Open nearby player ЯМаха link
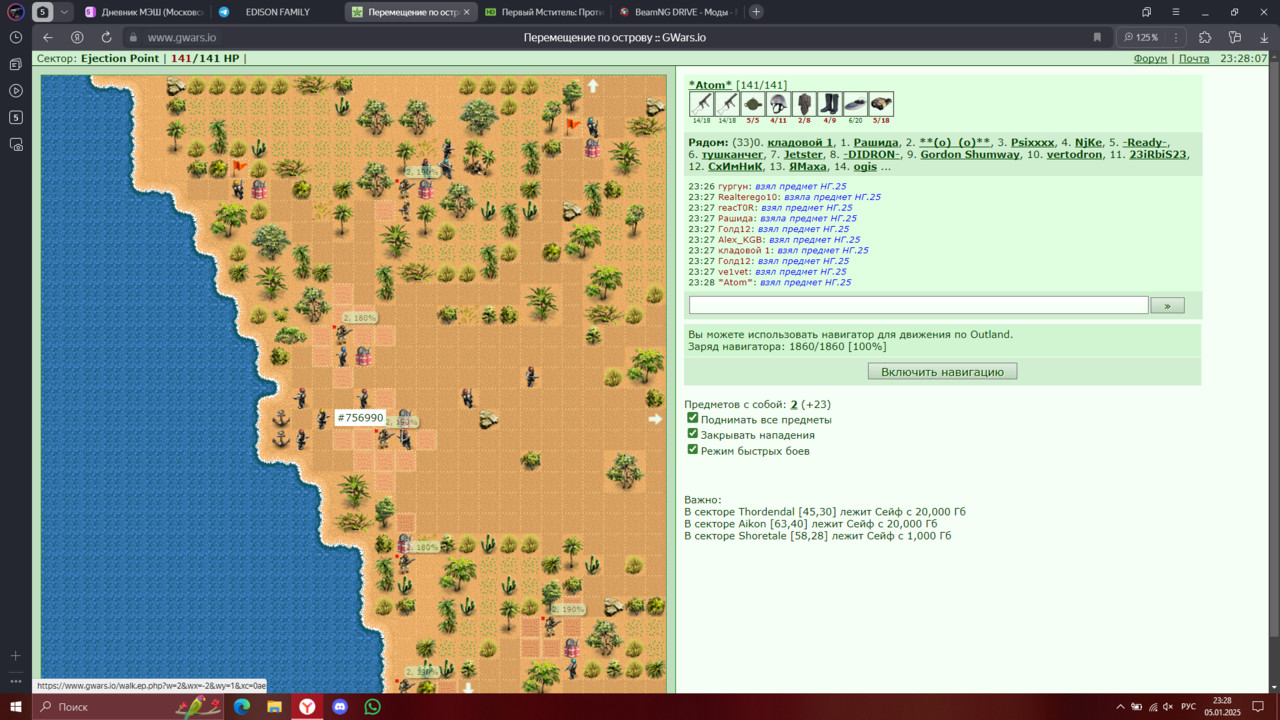 808,167
